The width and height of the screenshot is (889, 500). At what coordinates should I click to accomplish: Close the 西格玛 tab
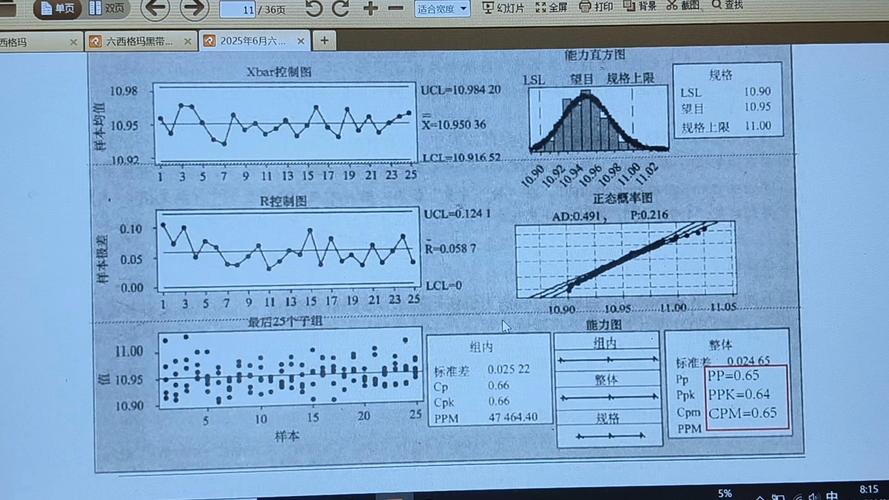73,42
